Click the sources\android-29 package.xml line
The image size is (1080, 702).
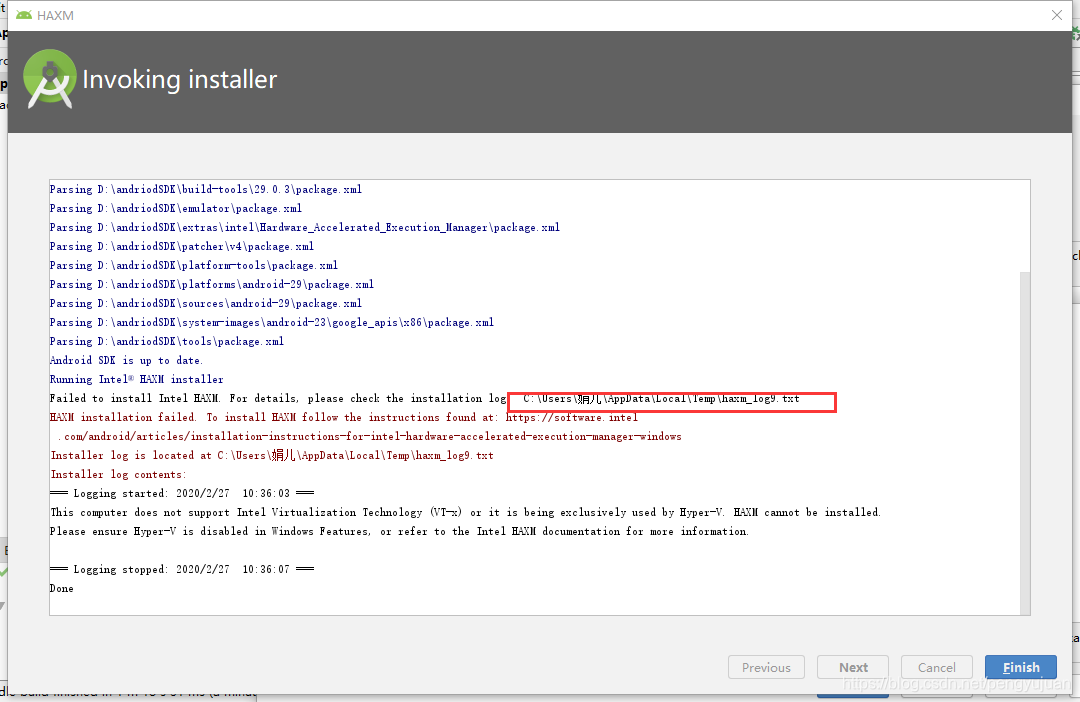205,303
